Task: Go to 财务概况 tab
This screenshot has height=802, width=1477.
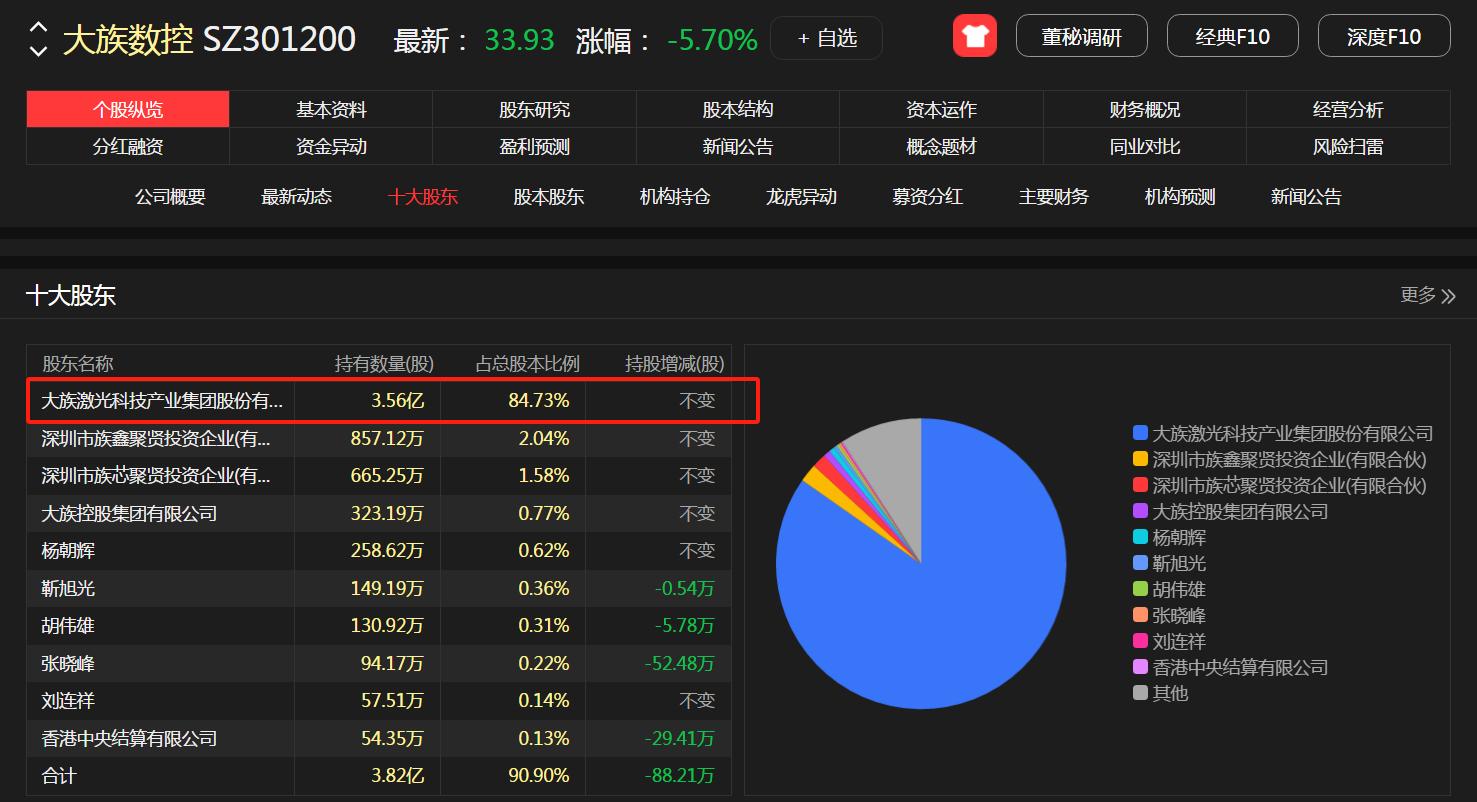Action: pos(1144,110)
